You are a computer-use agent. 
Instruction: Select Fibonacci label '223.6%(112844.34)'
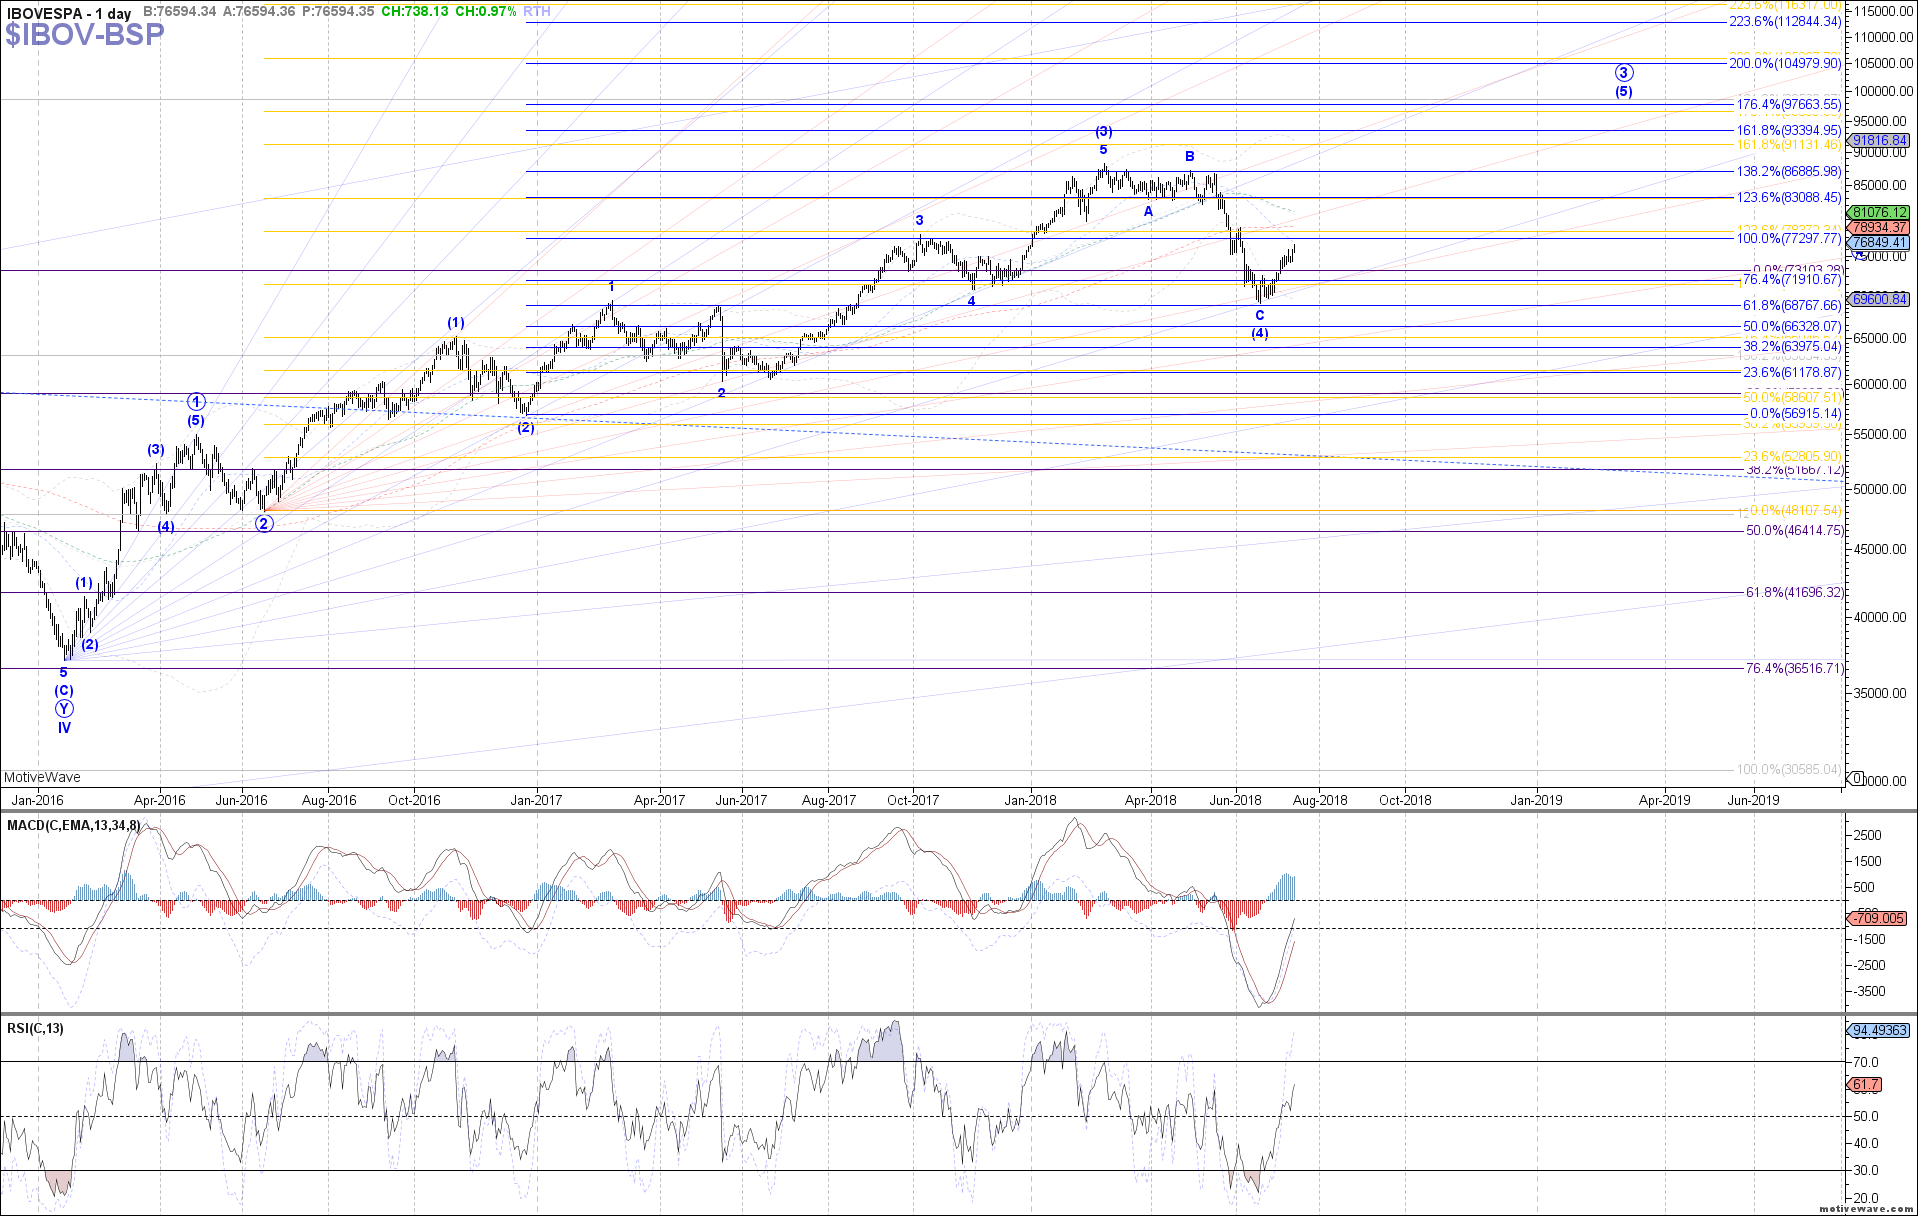pos(1785,22)
